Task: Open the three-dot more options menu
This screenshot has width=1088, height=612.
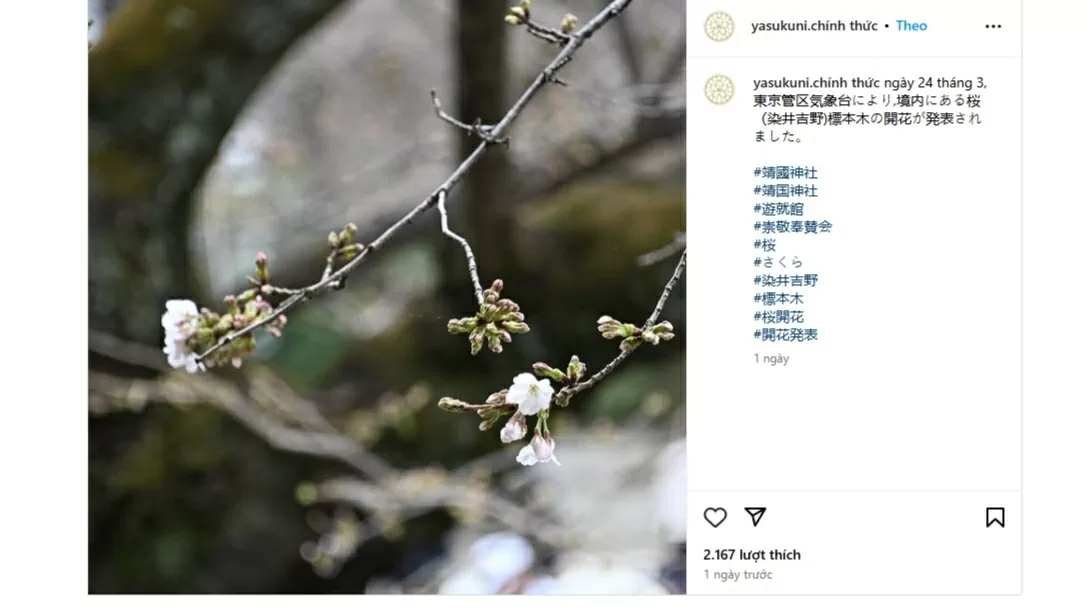Action: 993,26
